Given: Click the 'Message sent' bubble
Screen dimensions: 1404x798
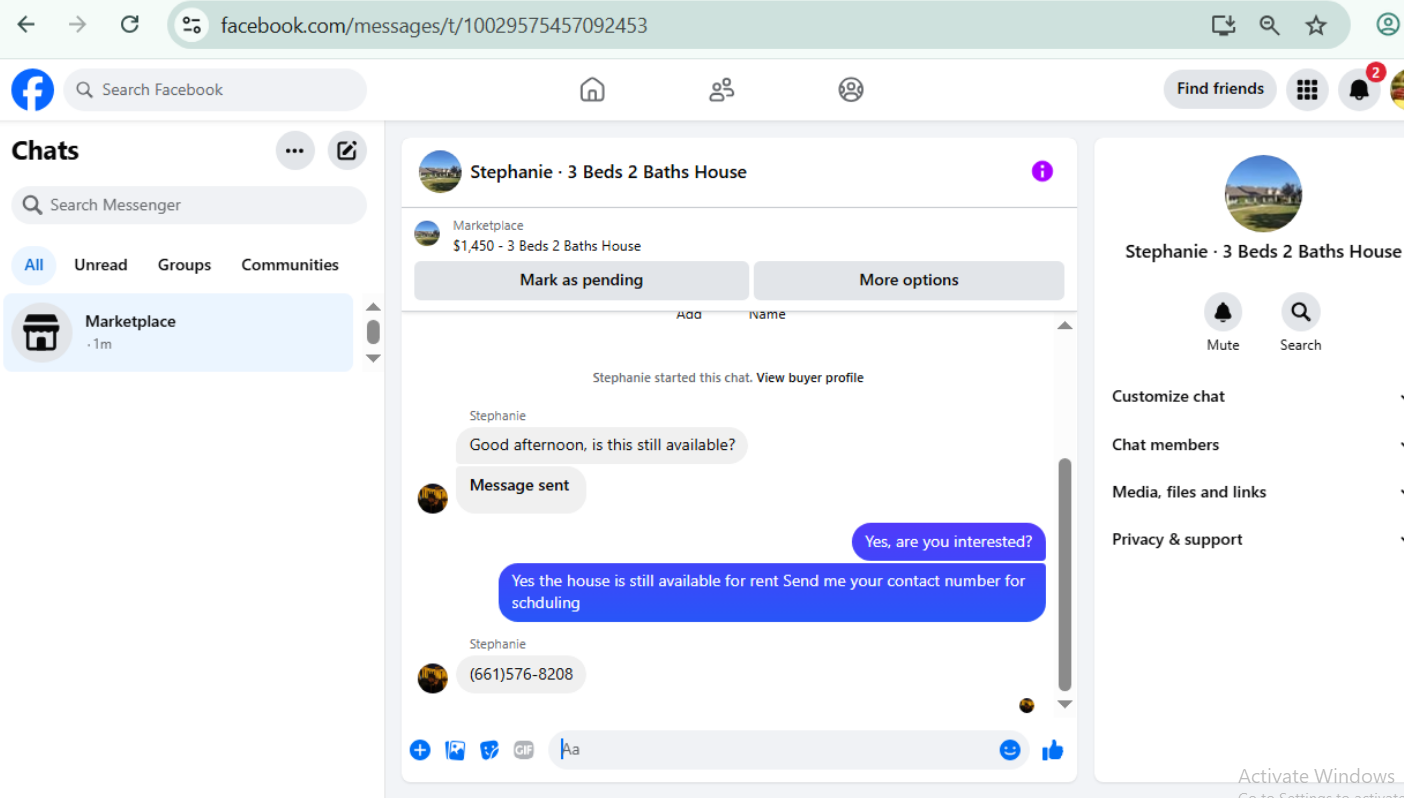Looking at the screenshot, I should point(521,490).
